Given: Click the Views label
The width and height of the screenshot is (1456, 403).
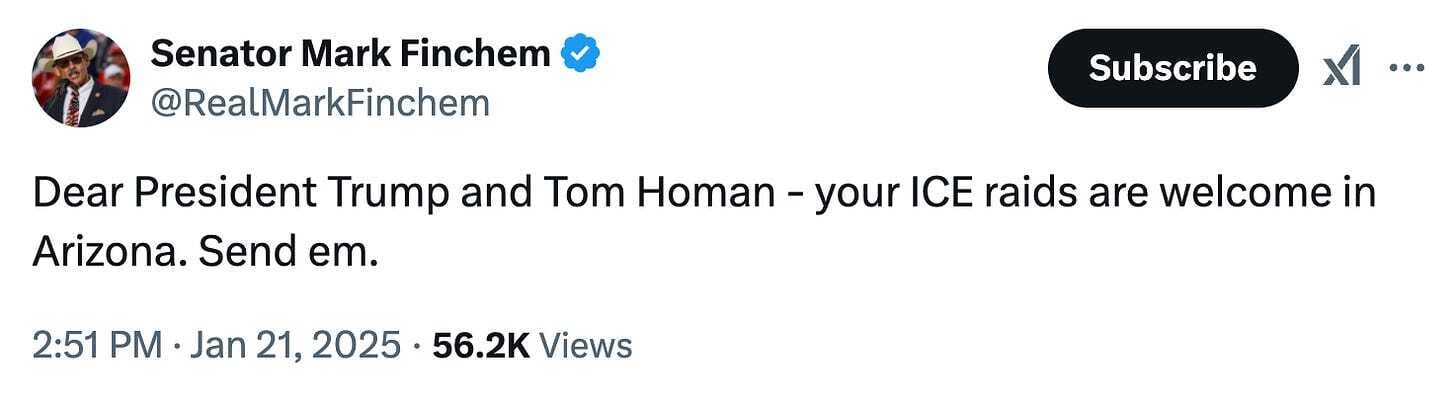Looking at the screenshot, I should (585, 345).
